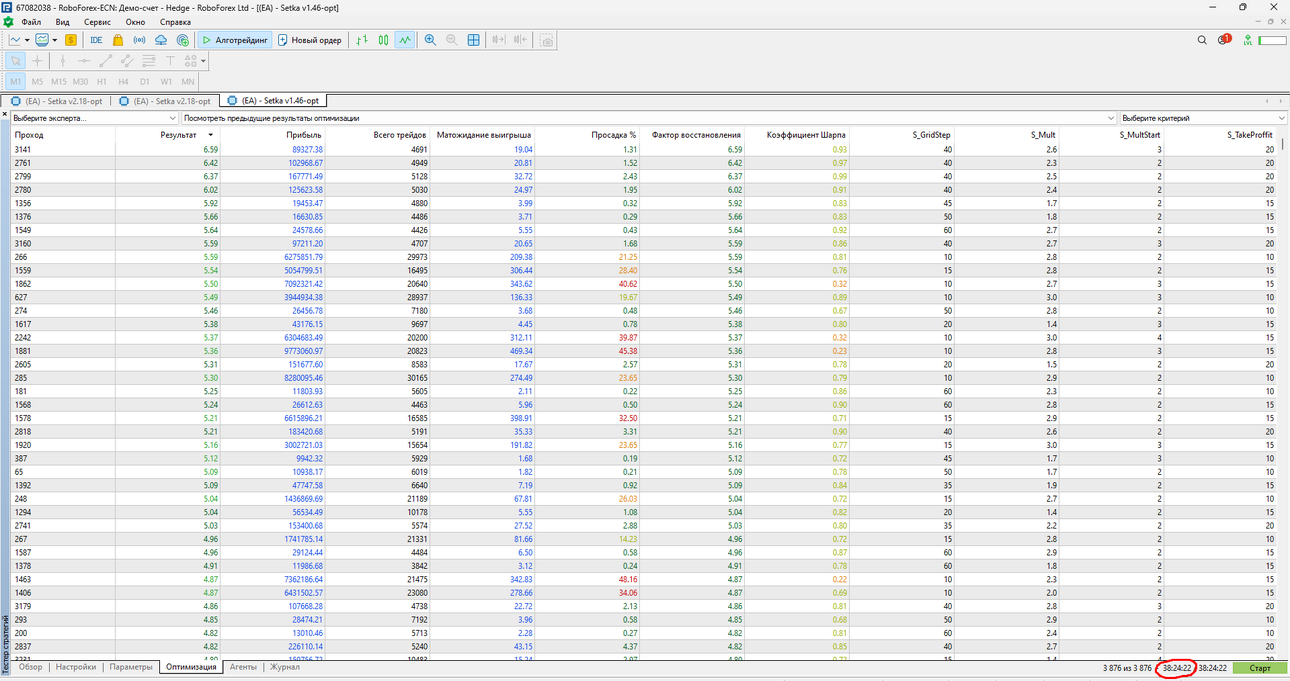Viewport: 1290px width, 681px height.
Task: Click the Signals broadcast icon
Action: (x=139, y=40)
